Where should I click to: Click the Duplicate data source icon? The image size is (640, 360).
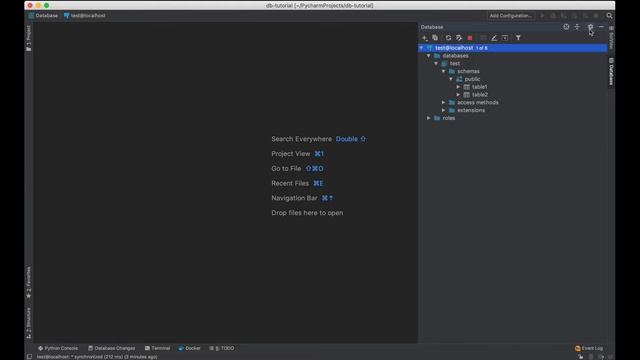pos(435,38)
